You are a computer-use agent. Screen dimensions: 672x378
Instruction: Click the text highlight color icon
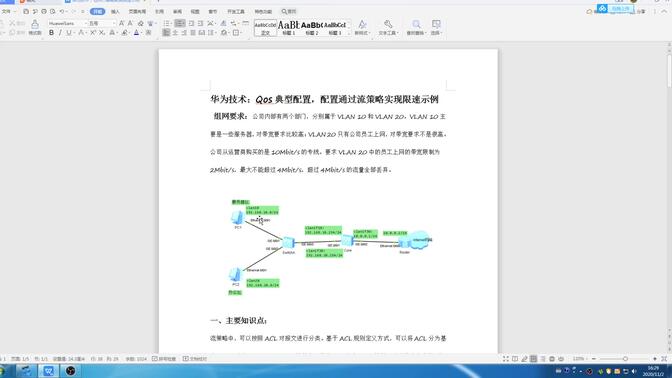124,33
